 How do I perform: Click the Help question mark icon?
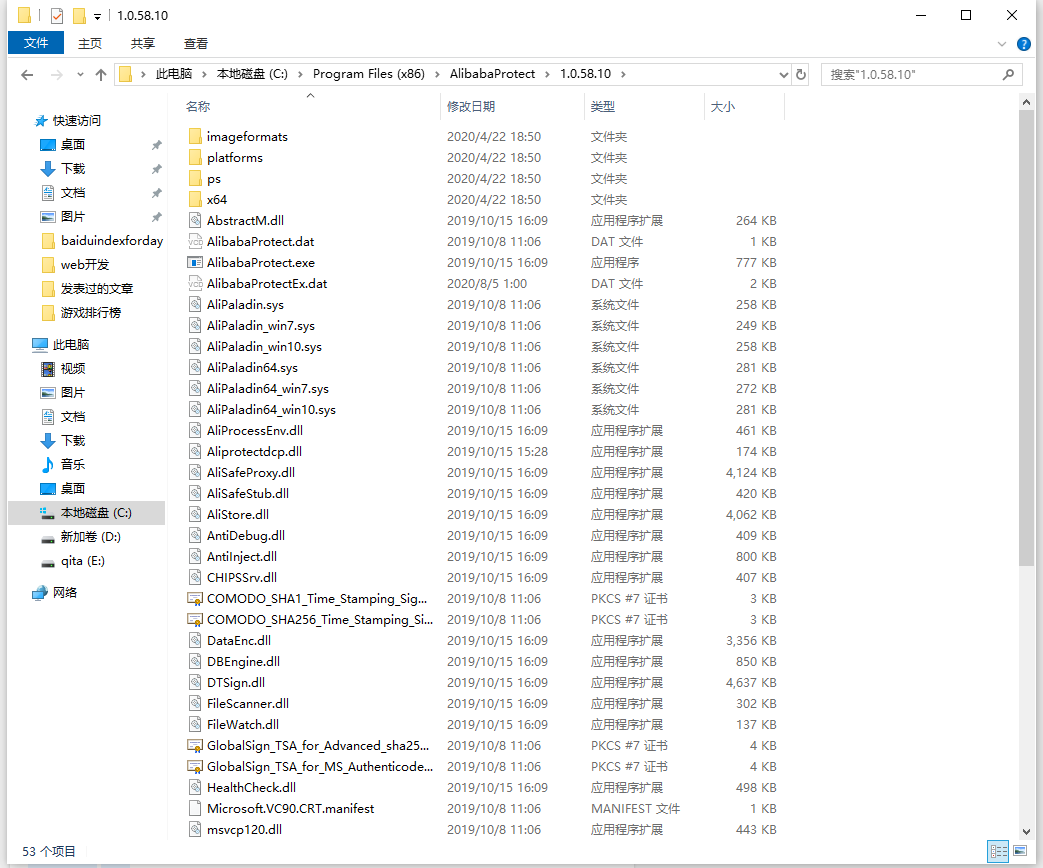click(1024, 44)
